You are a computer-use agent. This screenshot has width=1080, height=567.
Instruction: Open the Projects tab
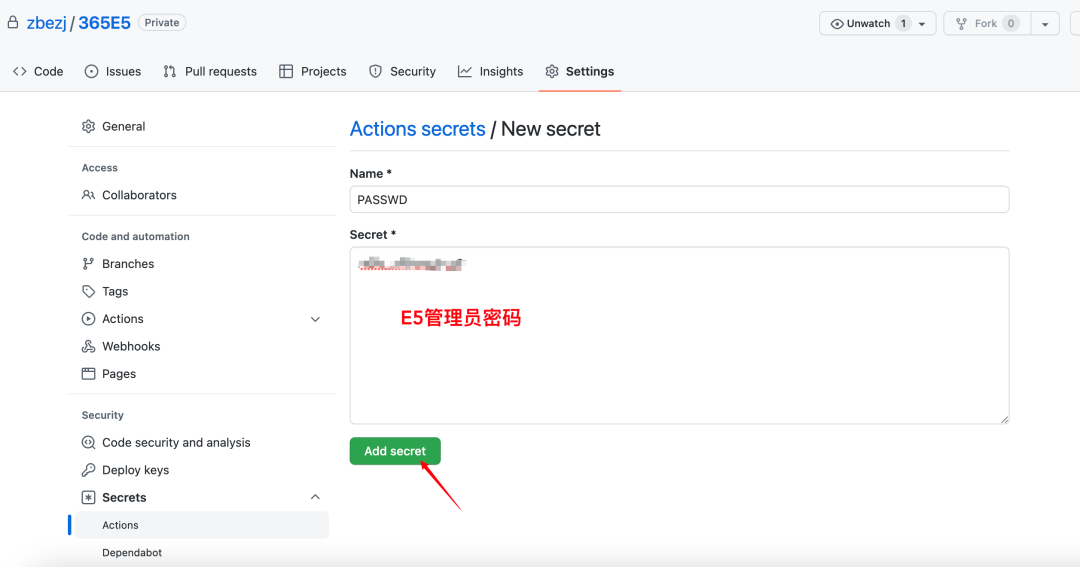pyautogui.click(x=313, y=72)
